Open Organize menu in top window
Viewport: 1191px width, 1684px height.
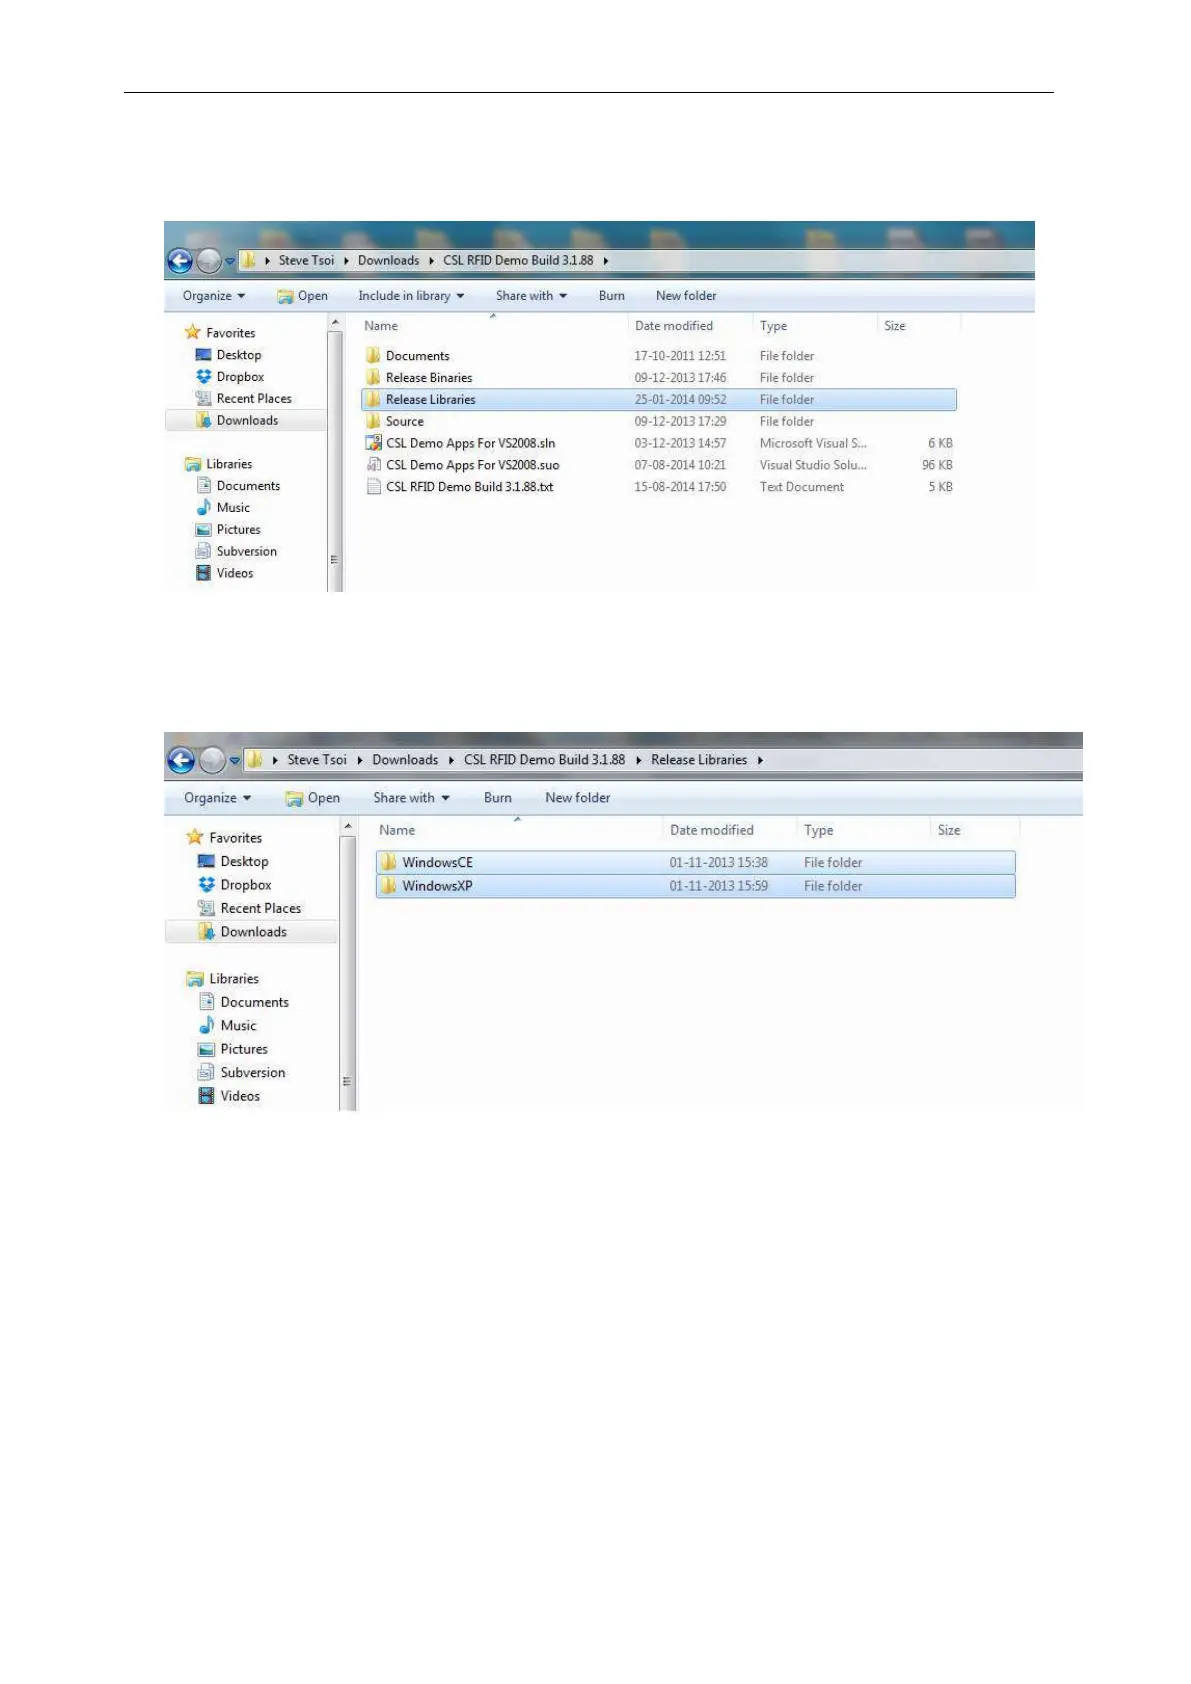[x=213, y=296]
